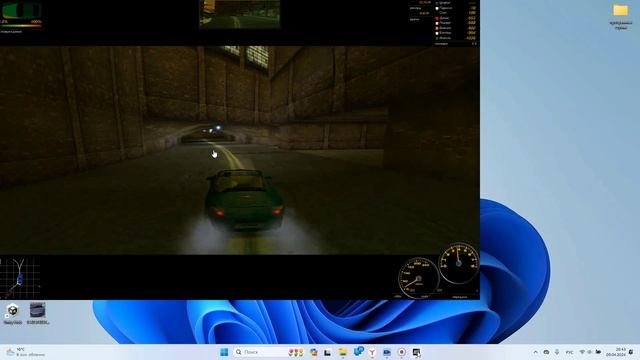
Task: Open the volume speaker tray icon
Action: click(x=589, y=352)
